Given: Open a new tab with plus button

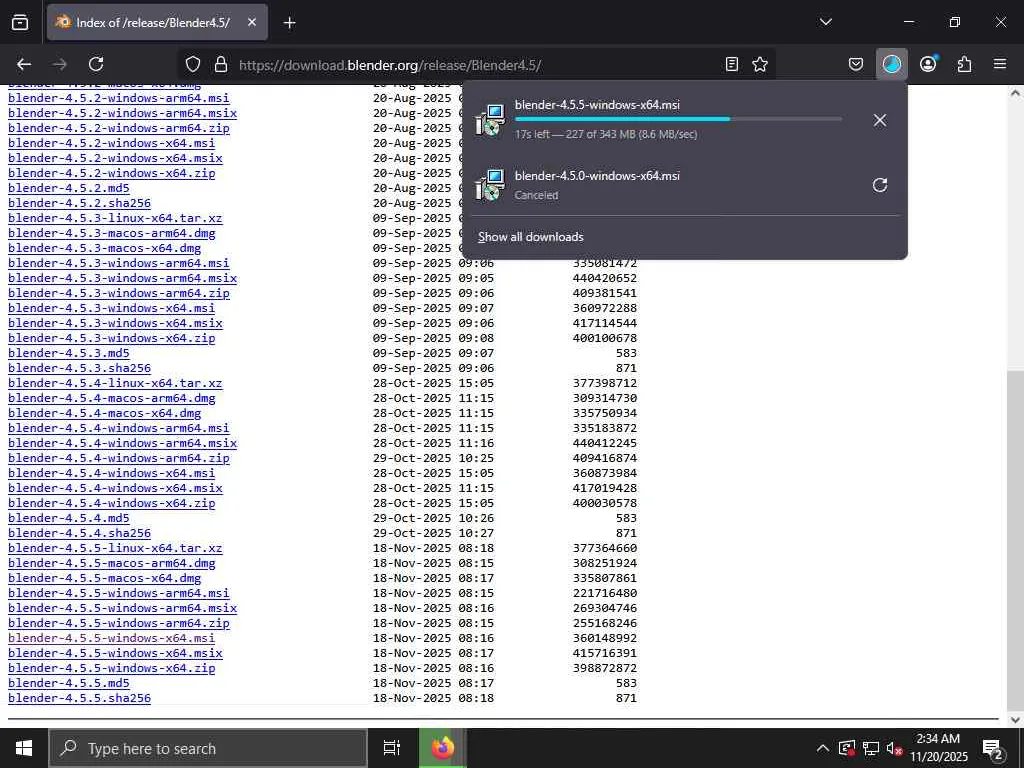Looking at the screenshot, I should point(289,23).
